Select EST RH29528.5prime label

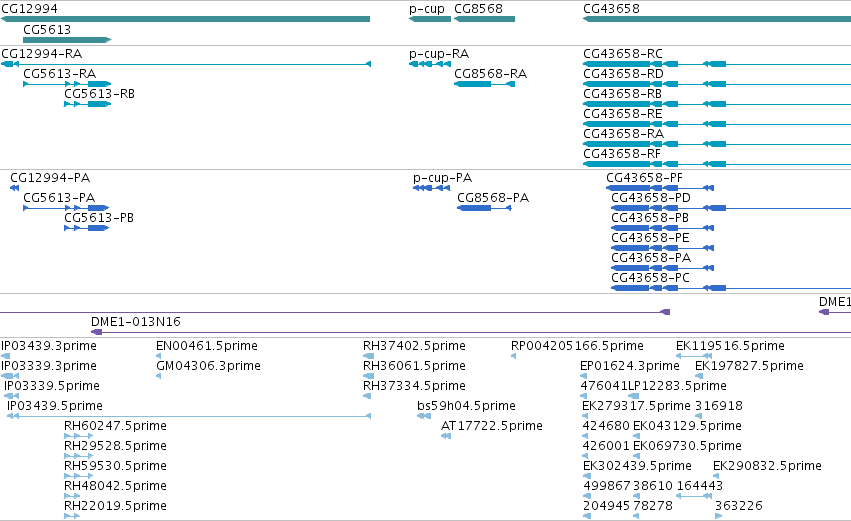pos(116,447)
